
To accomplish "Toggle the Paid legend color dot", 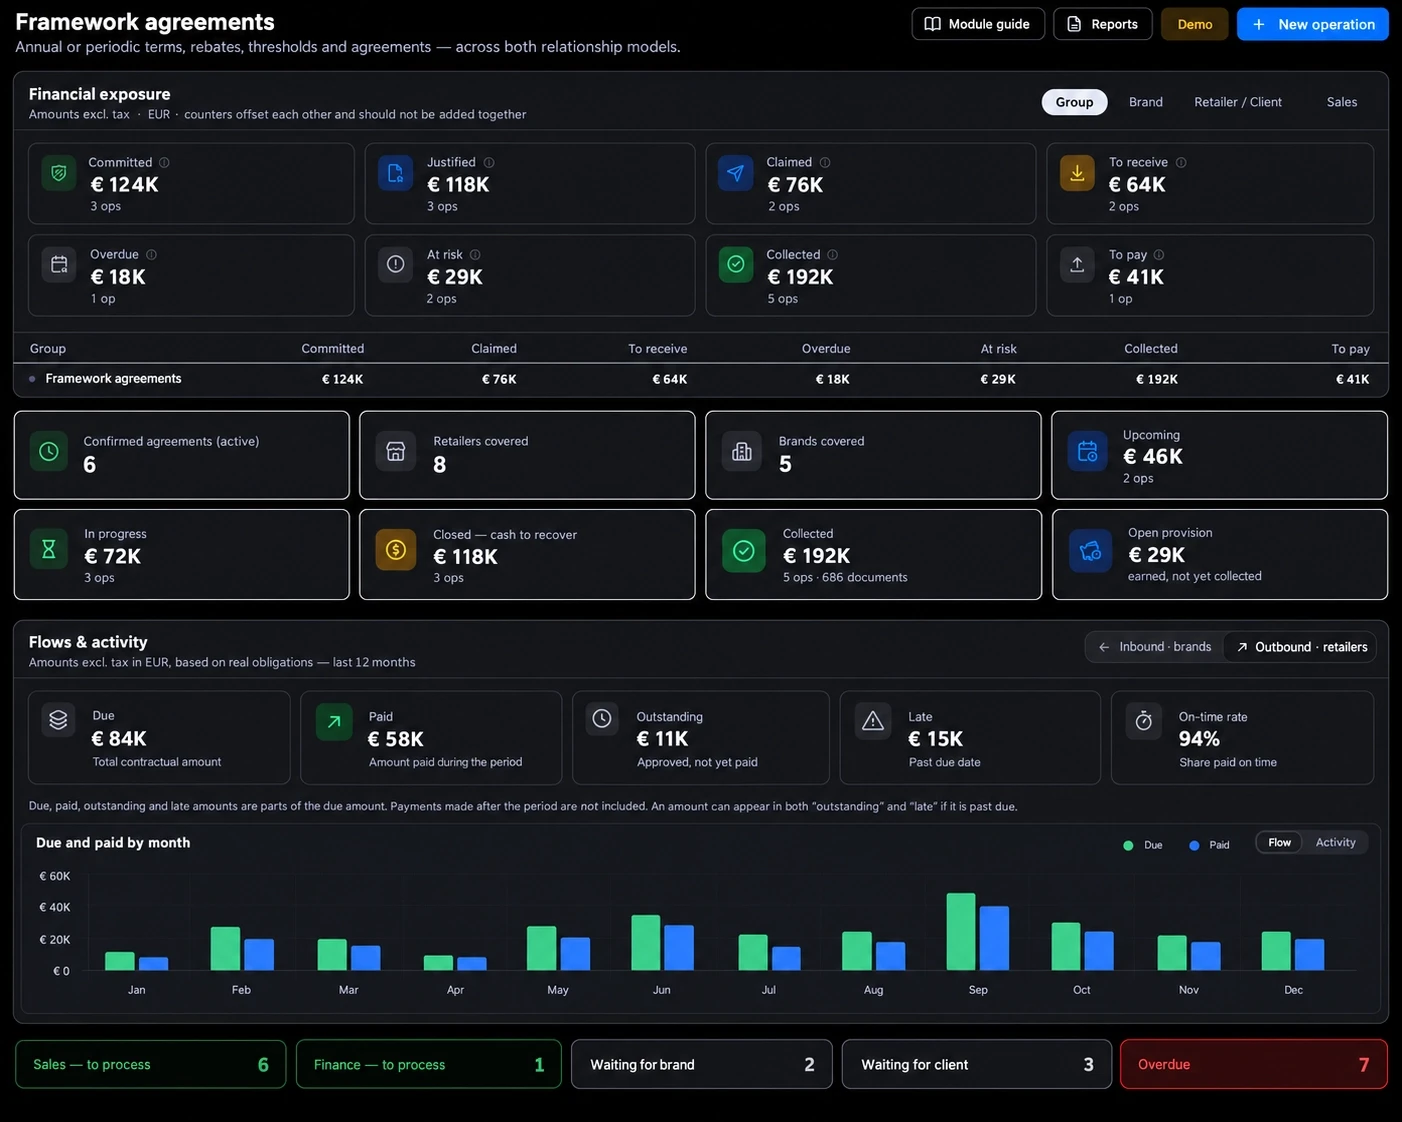I will tap(1194, 846).
